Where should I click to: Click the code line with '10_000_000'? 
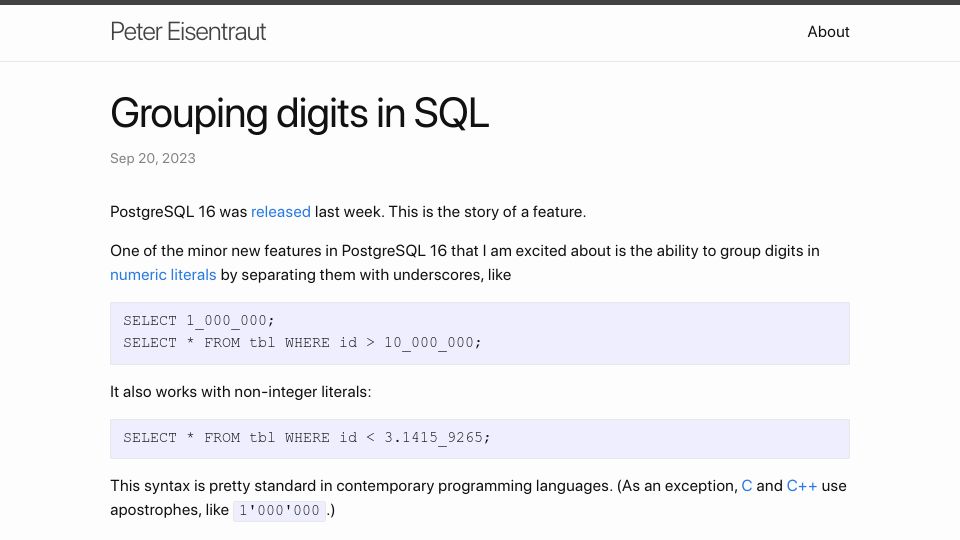click(302, 343)
